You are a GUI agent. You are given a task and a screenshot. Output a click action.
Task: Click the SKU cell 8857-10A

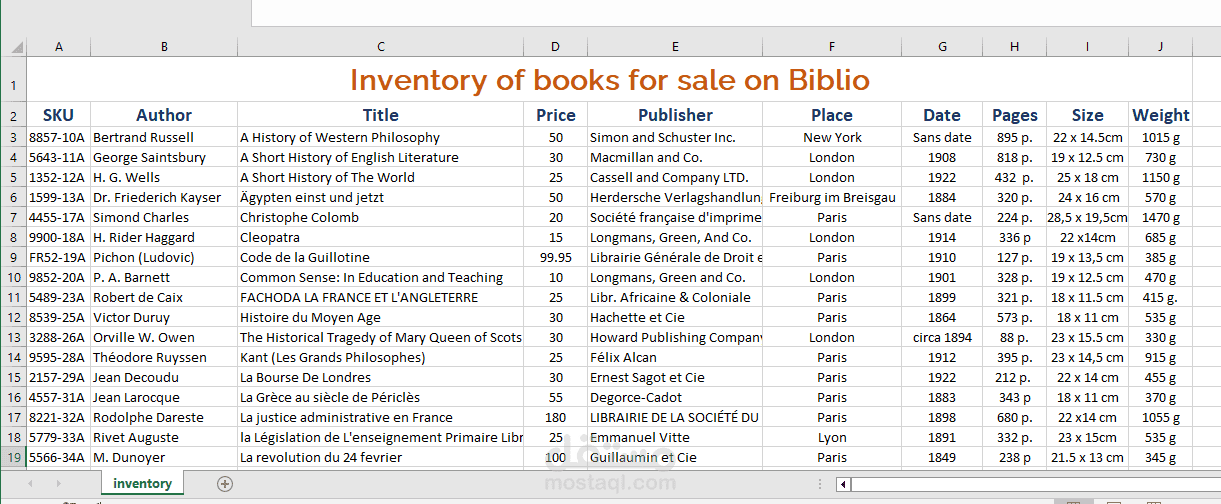click(58, 137)
